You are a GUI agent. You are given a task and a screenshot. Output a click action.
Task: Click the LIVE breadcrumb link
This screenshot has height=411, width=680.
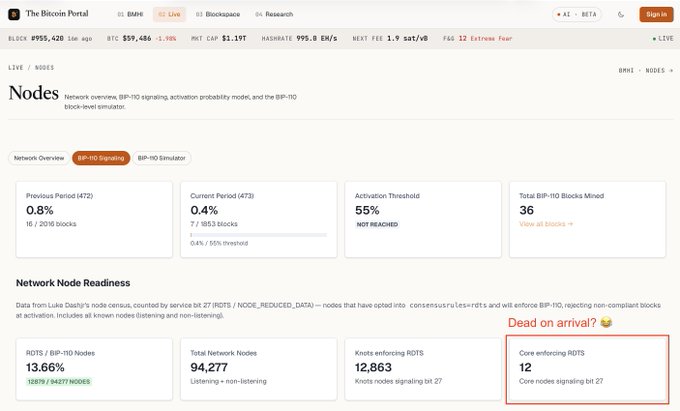click(16, 68)
